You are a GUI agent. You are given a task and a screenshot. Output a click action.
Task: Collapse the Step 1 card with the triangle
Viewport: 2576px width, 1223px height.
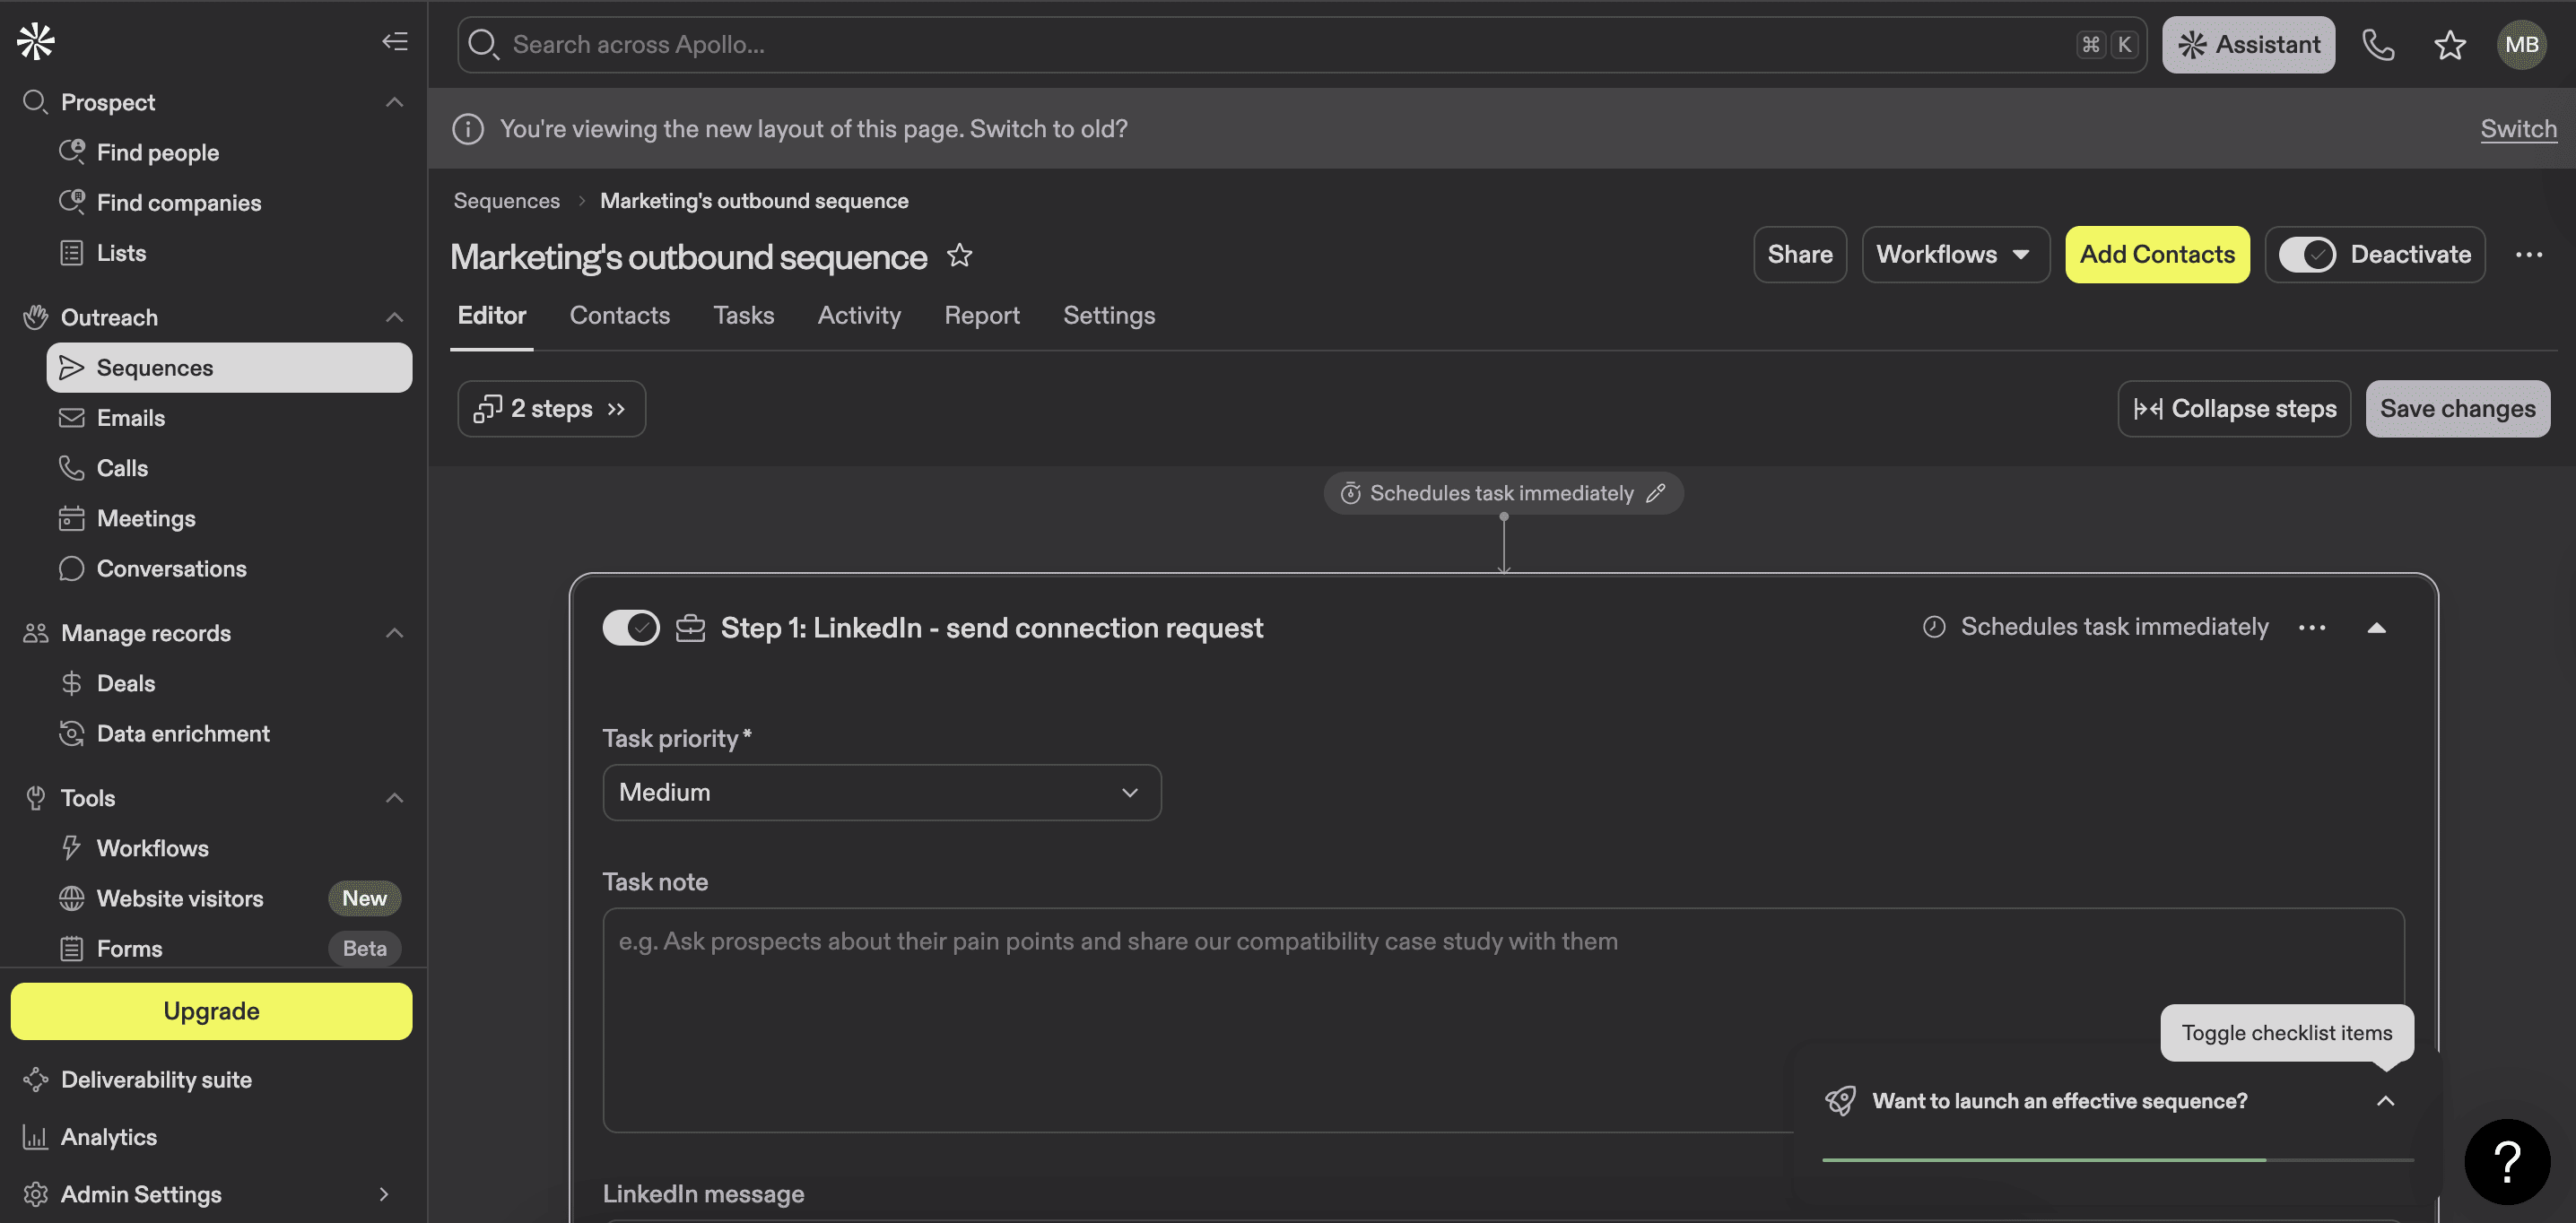tap(2377, 628)
